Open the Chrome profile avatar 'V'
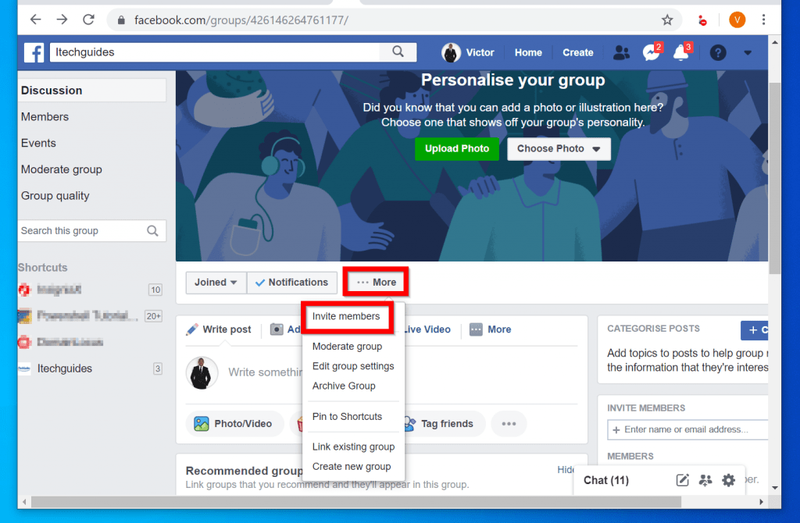Image resolution: width=800 pixels, height=523 pixels. (737, 20)
